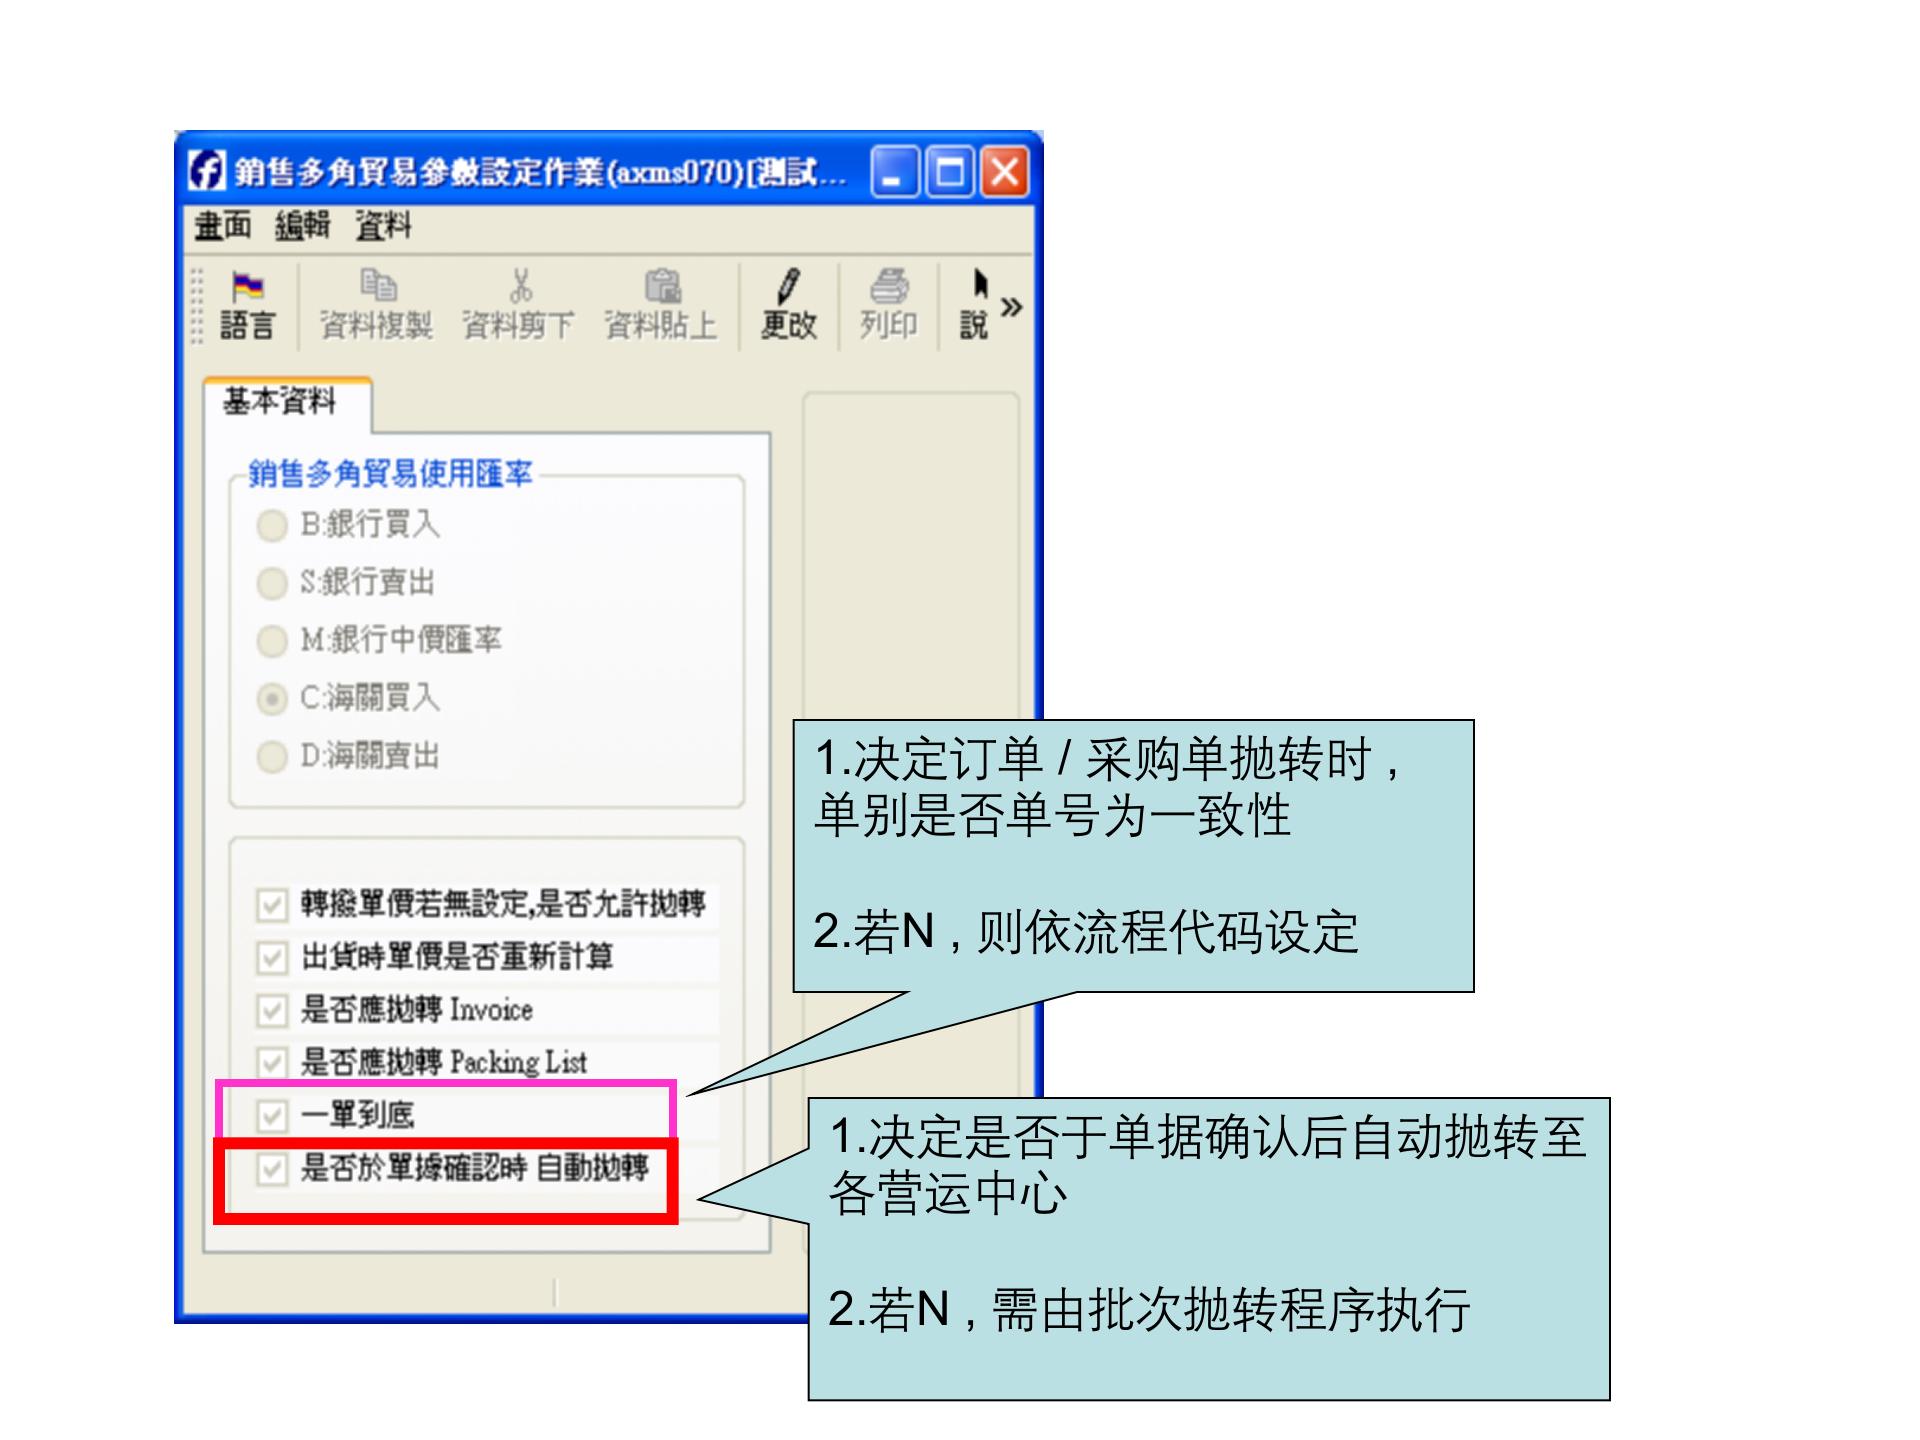
Task: Open the 資料 menu
Action: pos(384,224)
